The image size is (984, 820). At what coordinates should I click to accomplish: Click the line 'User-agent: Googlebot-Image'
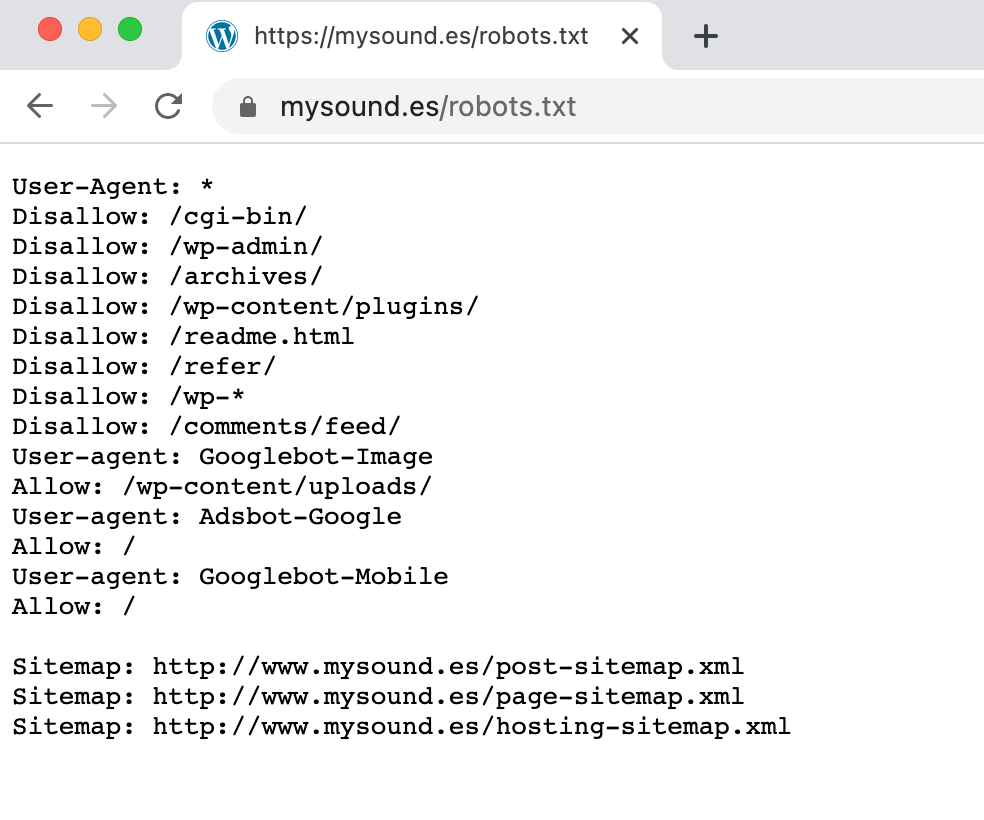click(x=222, y=457)
